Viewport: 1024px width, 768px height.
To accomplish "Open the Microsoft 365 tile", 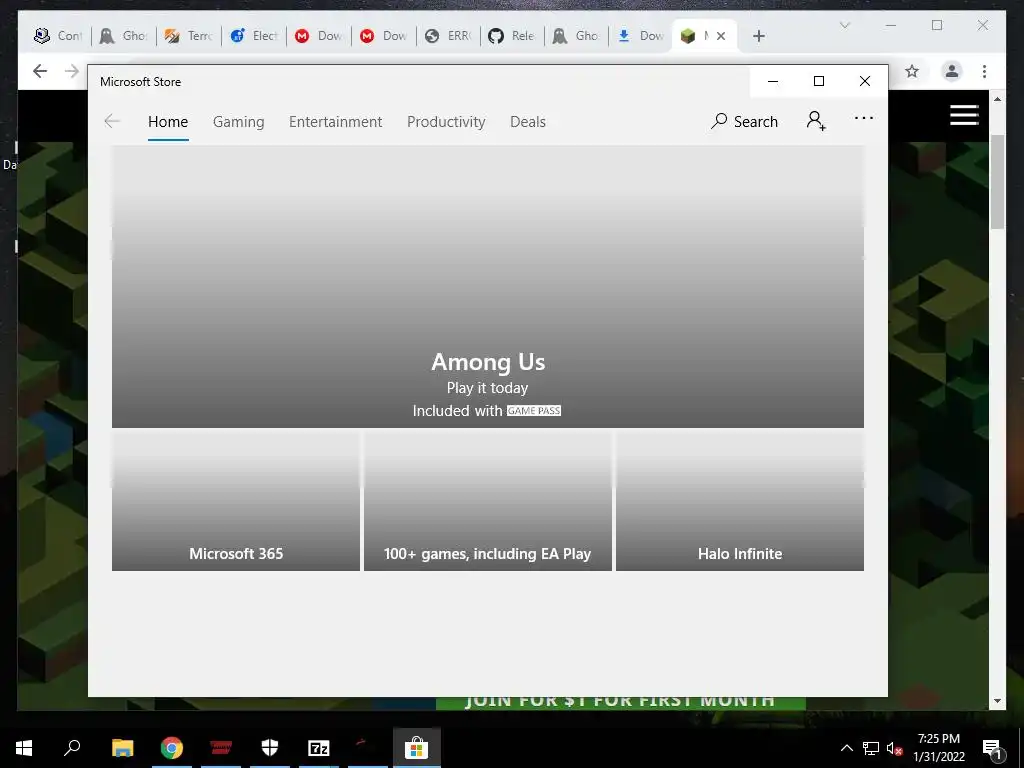I will (236, 500).
